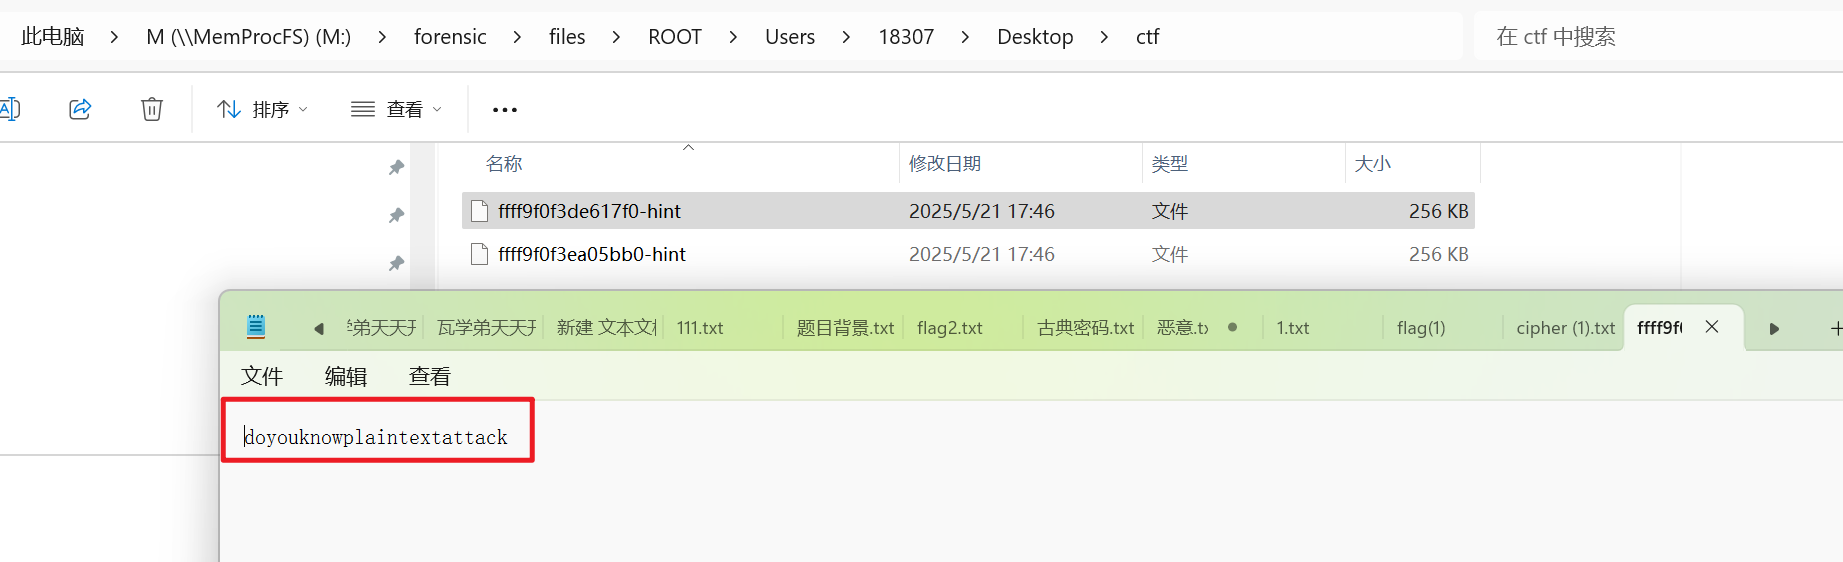Click the 修改日期 column header
This screenshot has height=562, width=1843.
tap(945, 164)
